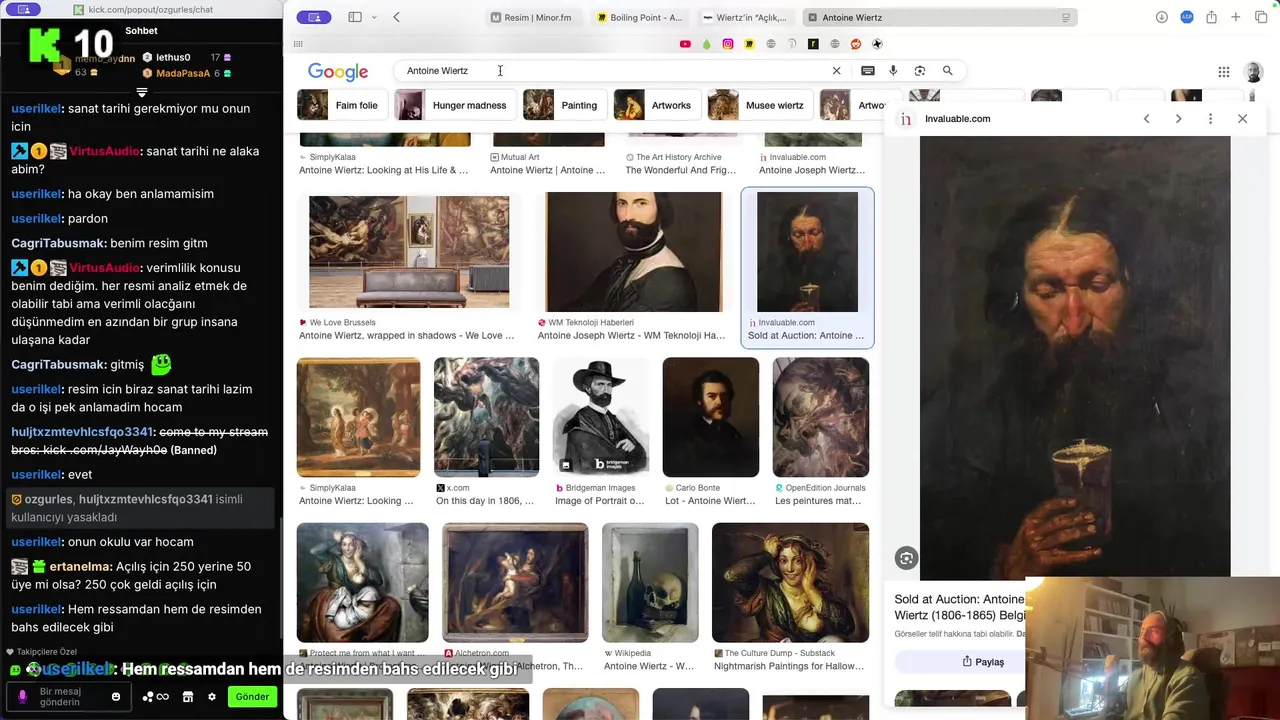
Task: Open the Reddit bookmark in favorites bar
Action: [x=856, y=44]
